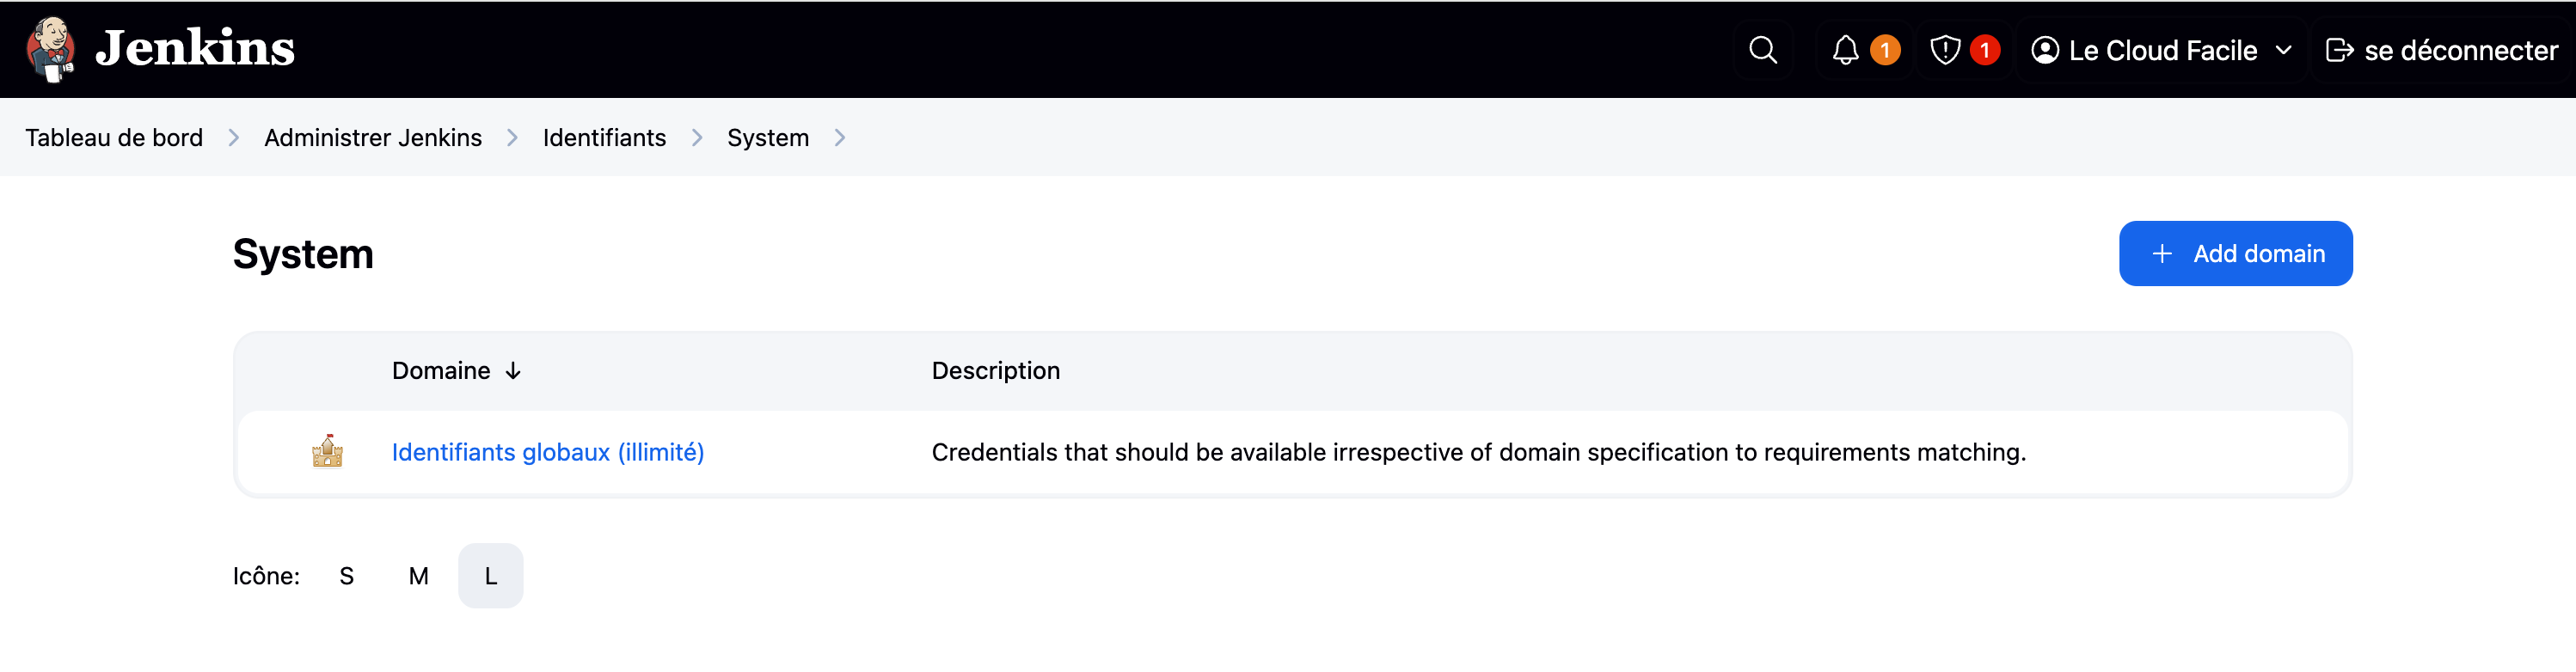Click the castle domain icon

coord(327,452)
